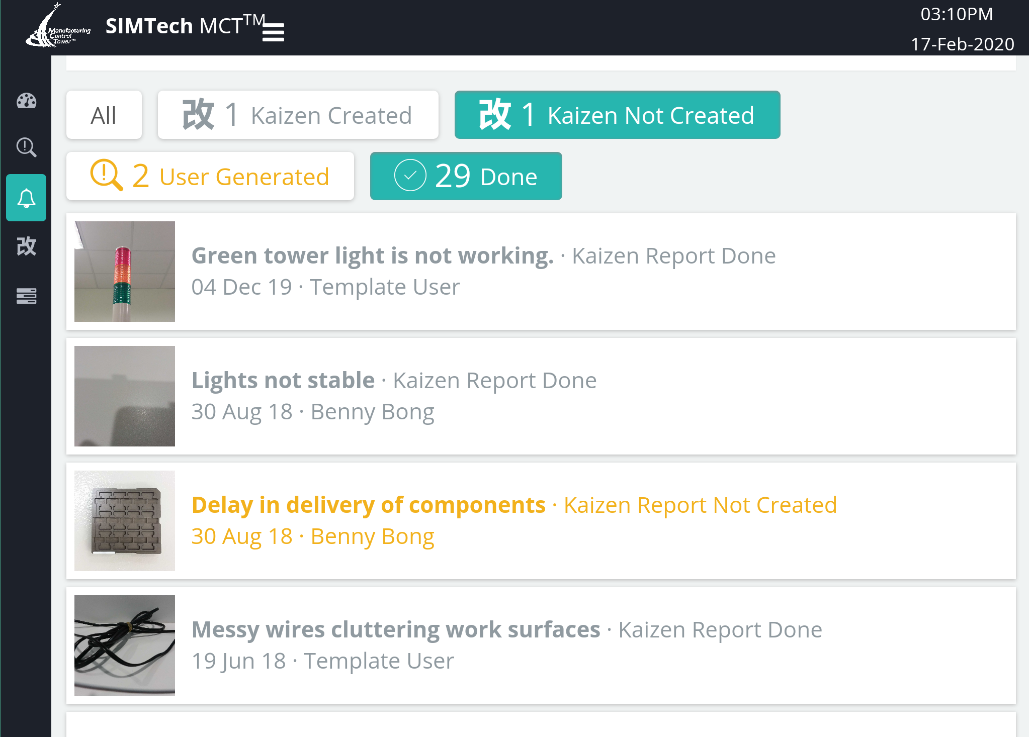Open the green tower light photo thumbnail

coord(125,271)
